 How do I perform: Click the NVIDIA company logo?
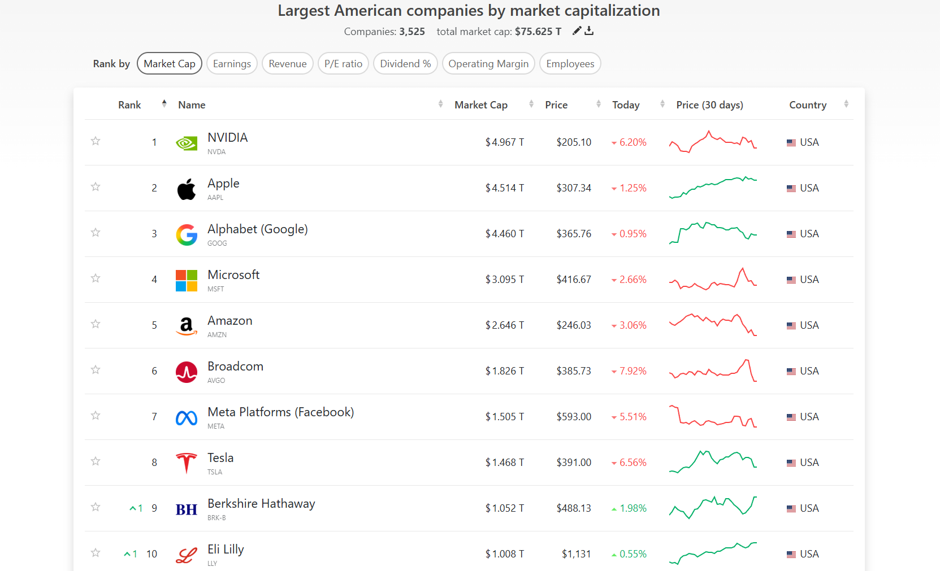(x=186, y=143)
